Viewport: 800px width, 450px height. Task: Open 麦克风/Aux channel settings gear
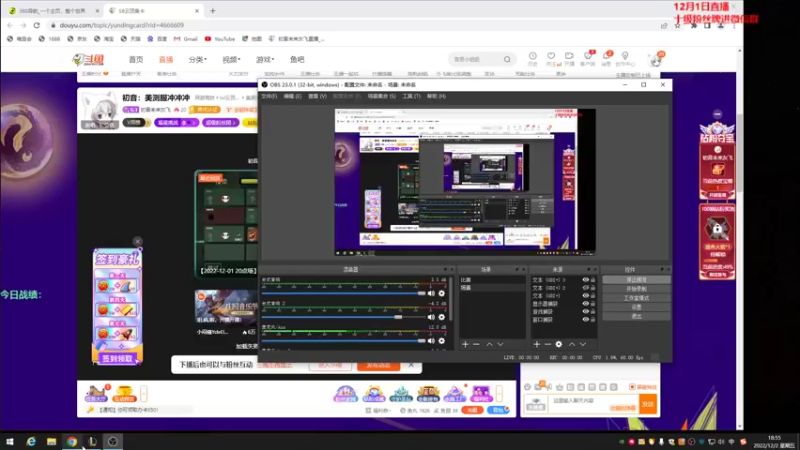(x=442, y=340)
